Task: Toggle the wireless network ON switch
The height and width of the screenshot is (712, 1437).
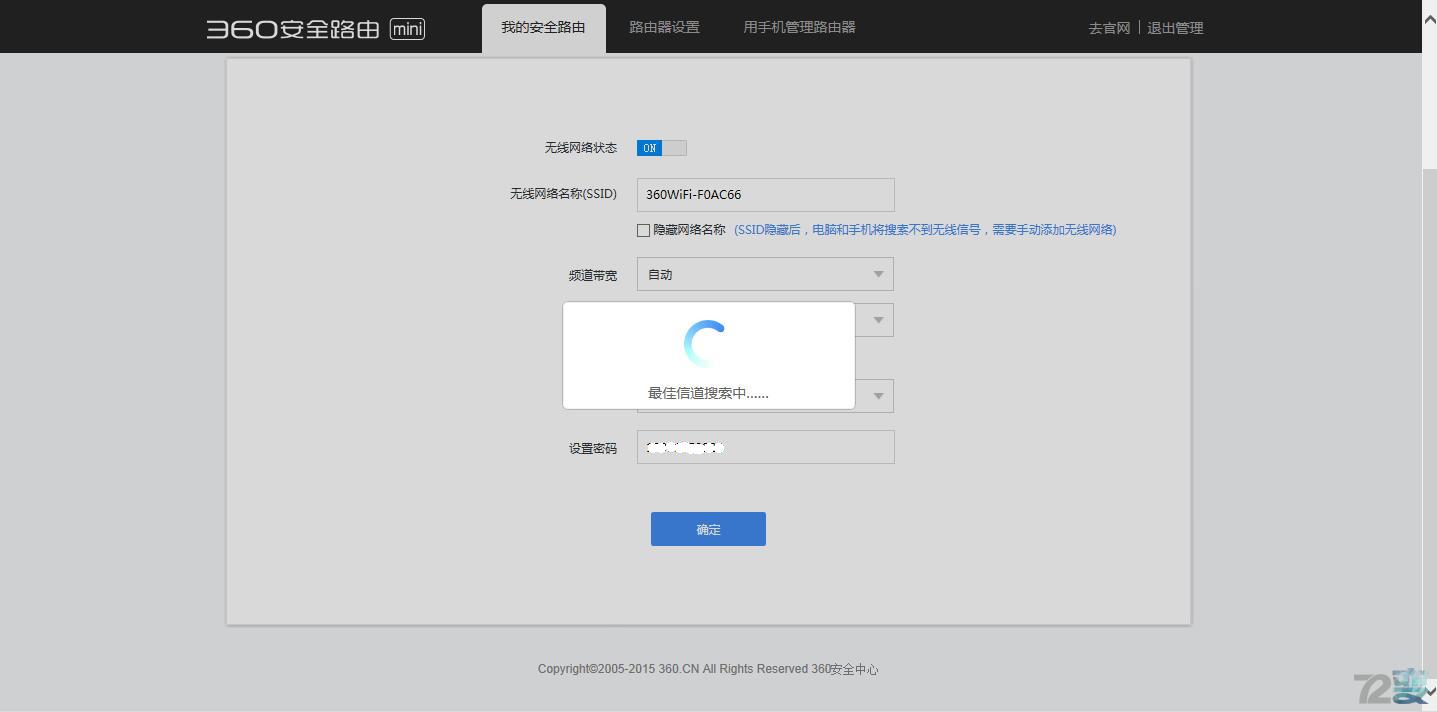Action: pos(662,147)
